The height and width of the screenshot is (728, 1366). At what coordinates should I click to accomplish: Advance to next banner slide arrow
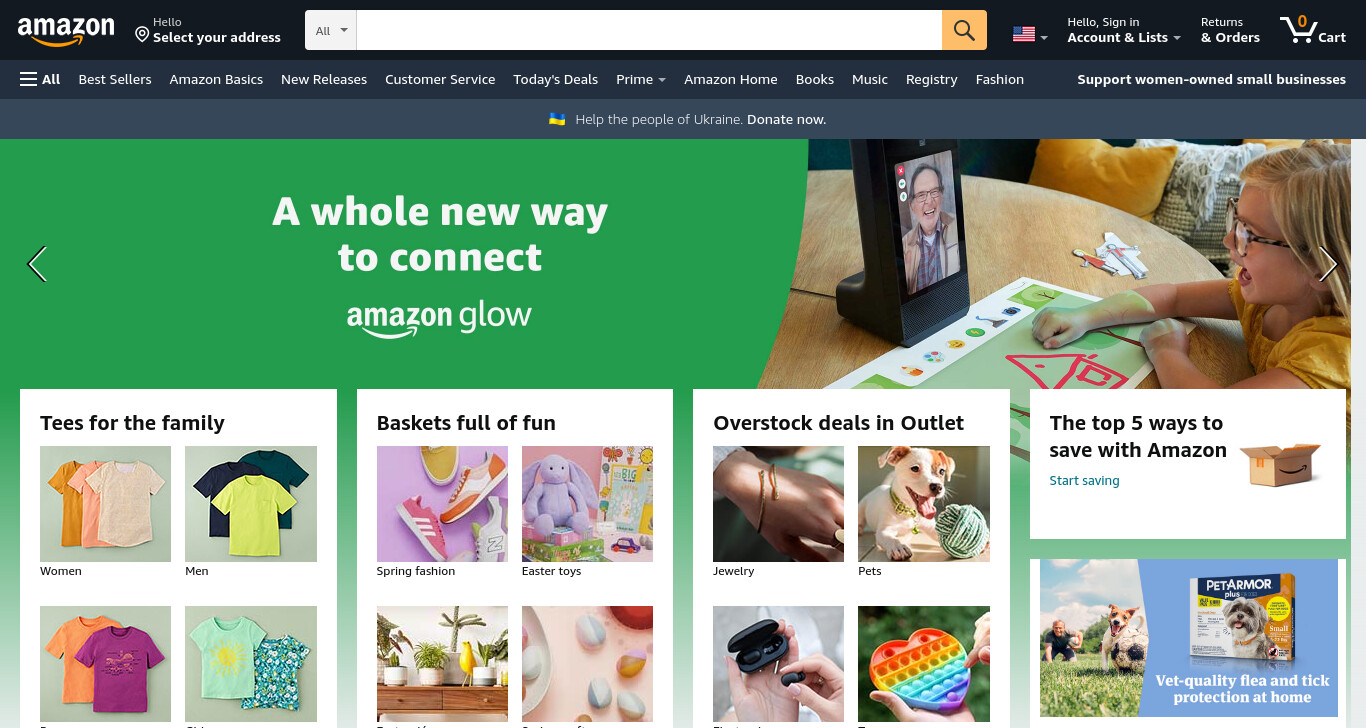pyautogui.click(x=1328, y=264)
